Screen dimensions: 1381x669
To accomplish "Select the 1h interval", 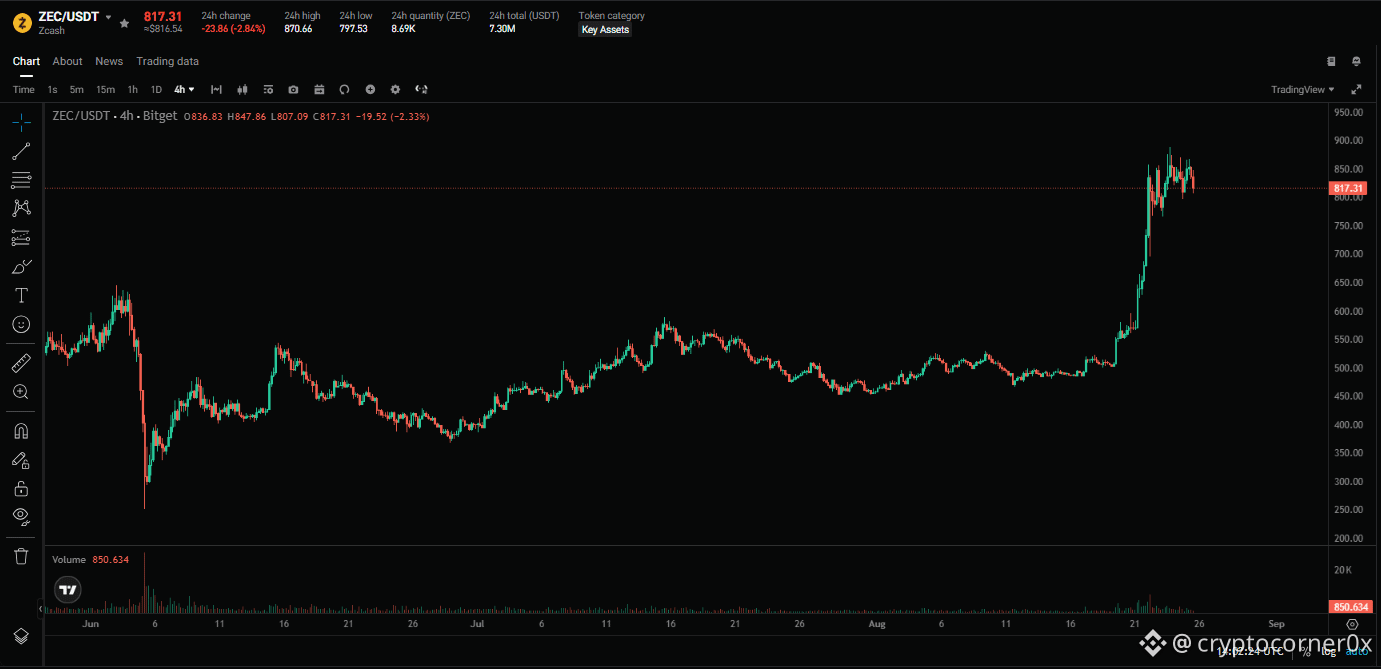I will (x=133, y=89).
